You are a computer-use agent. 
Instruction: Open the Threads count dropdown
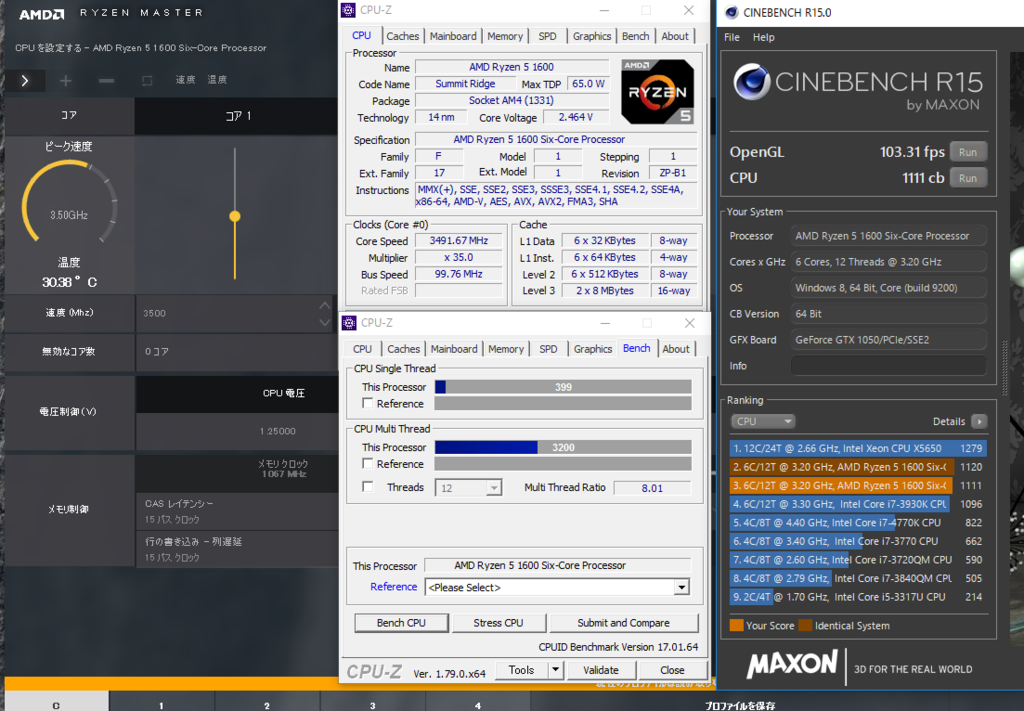(494, 488)
